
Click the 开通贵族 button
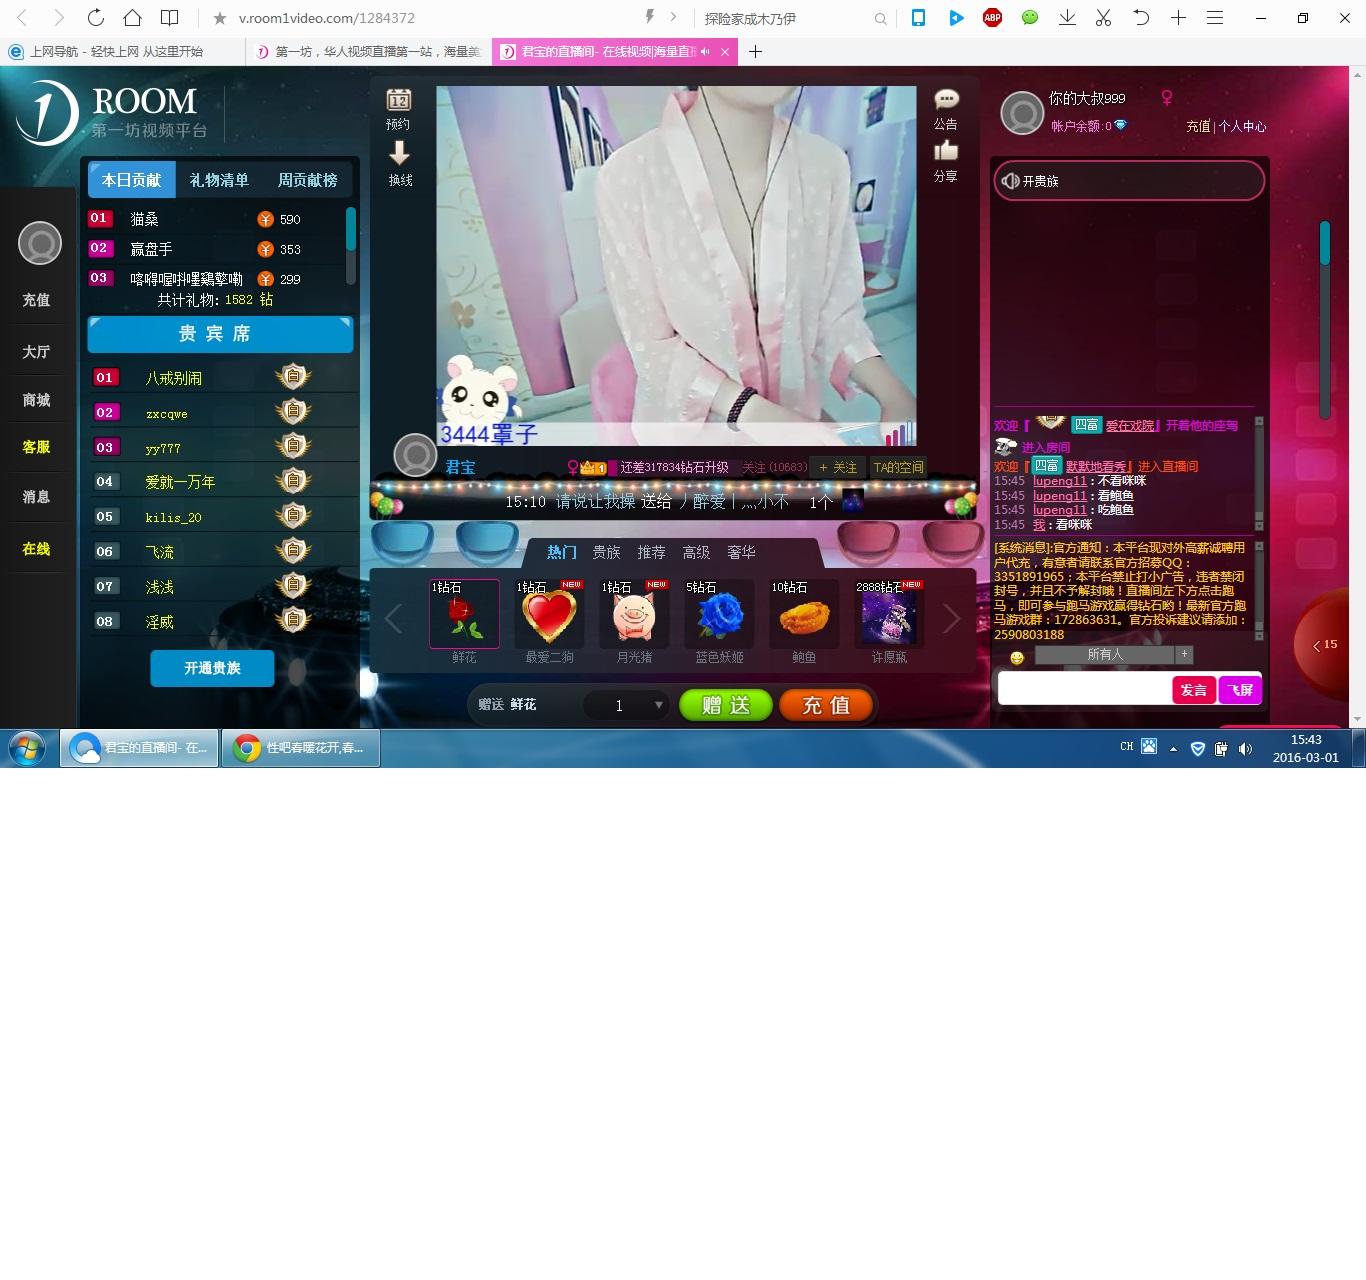pos(212,668)
